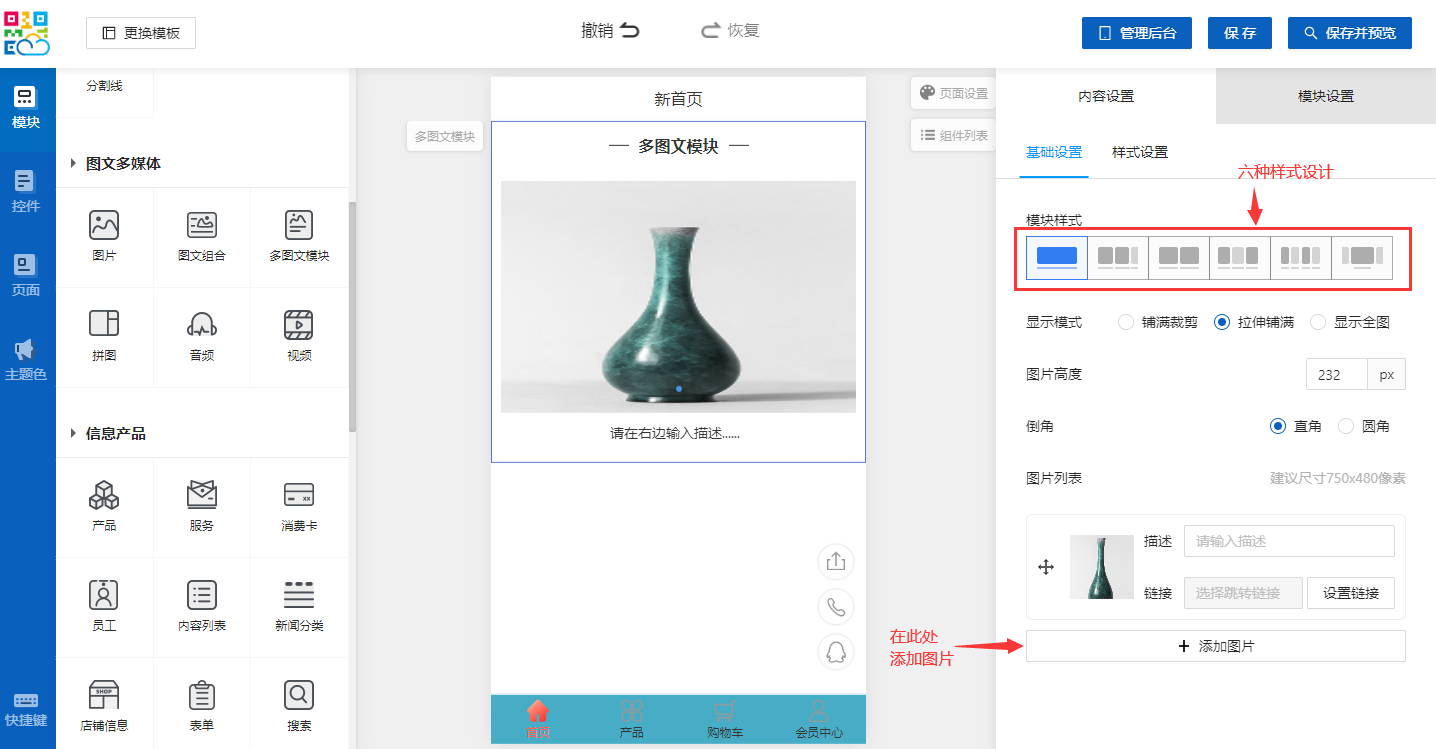This screenshot has height=749, width=1436.
Task: Switch to the 模块设置 tab
Action: [x=1325, y=96]
